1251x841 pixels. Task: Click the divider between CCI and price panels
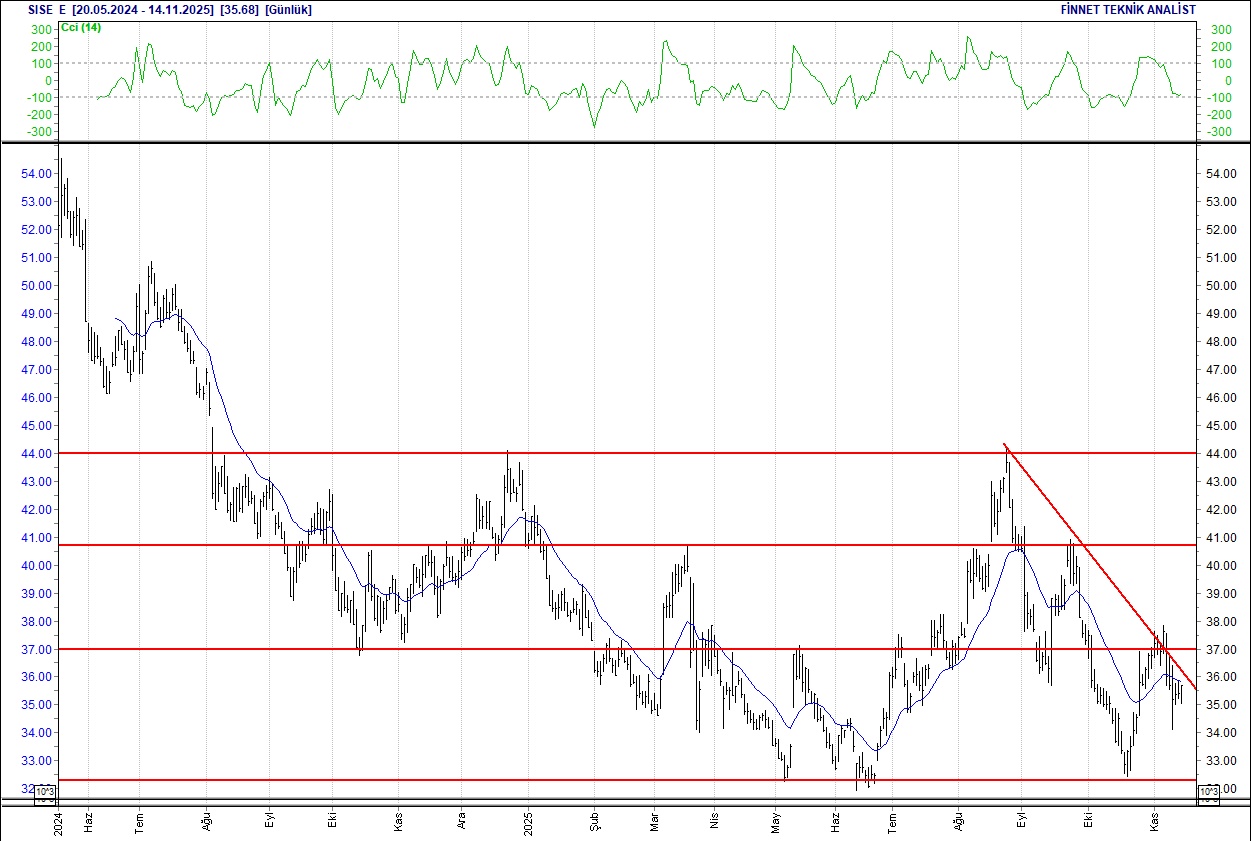(625, 143)
